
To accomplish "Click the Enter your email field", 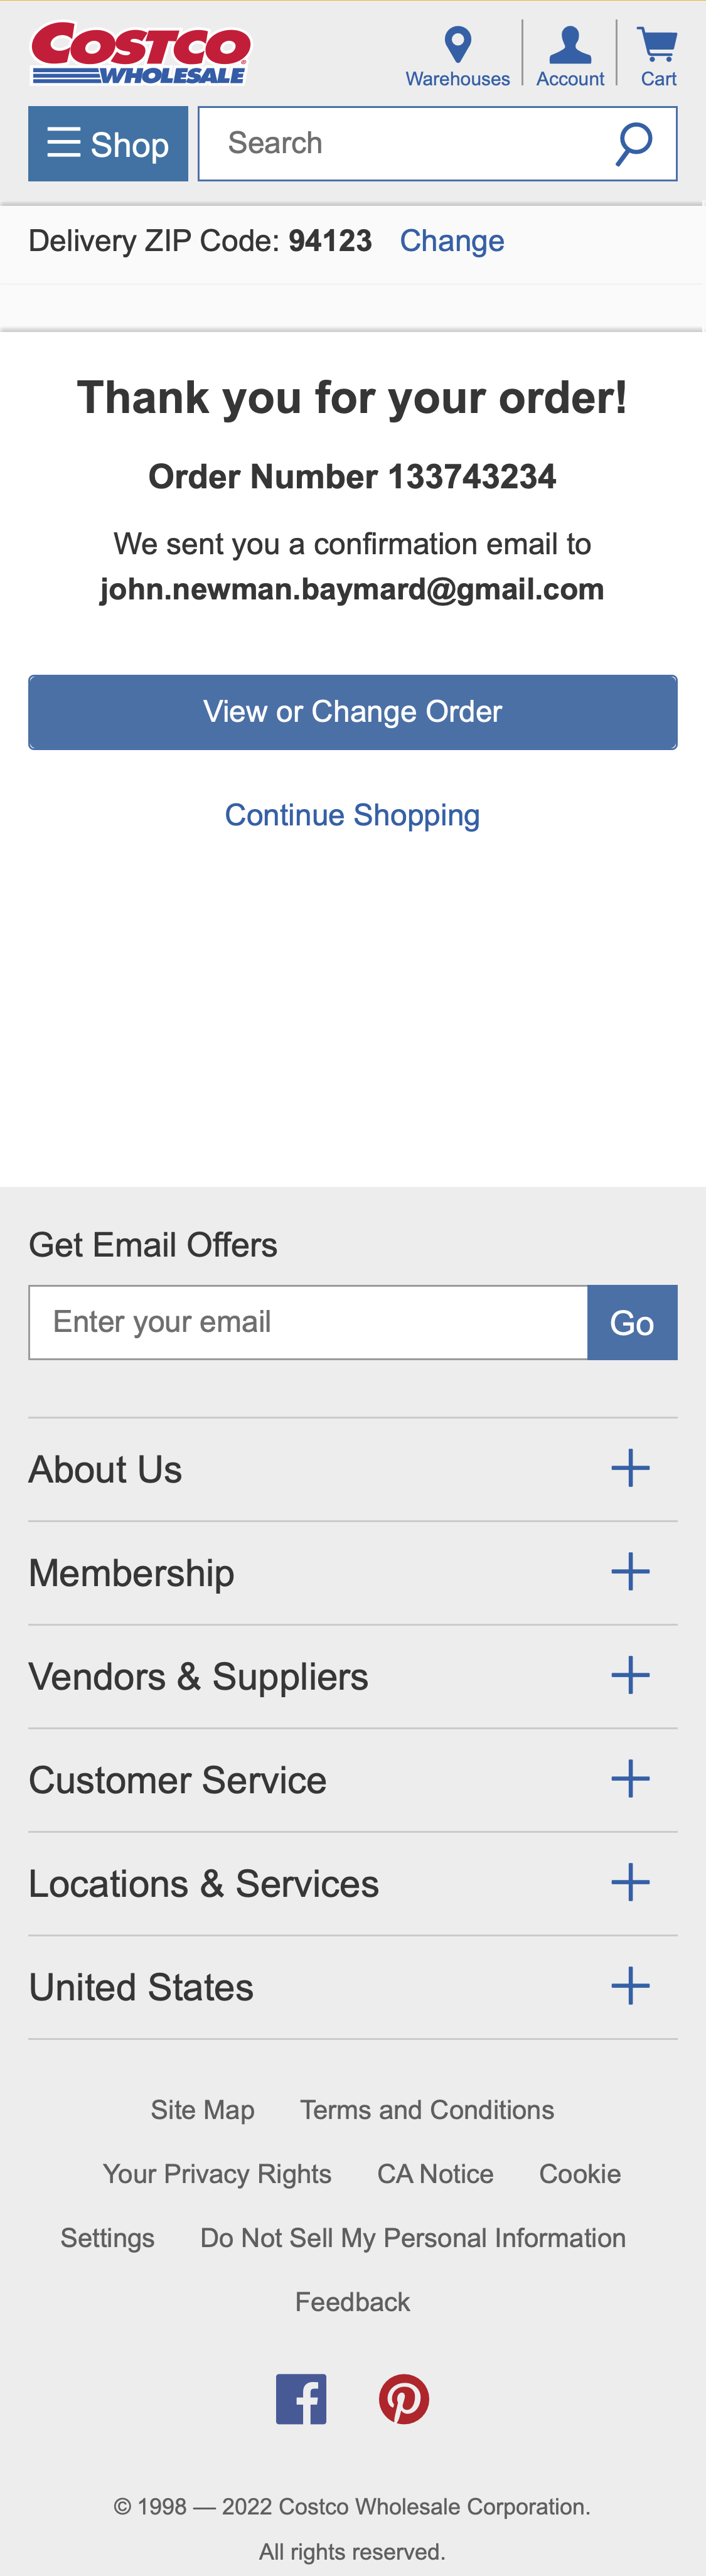I will [x=308, y=1322].
